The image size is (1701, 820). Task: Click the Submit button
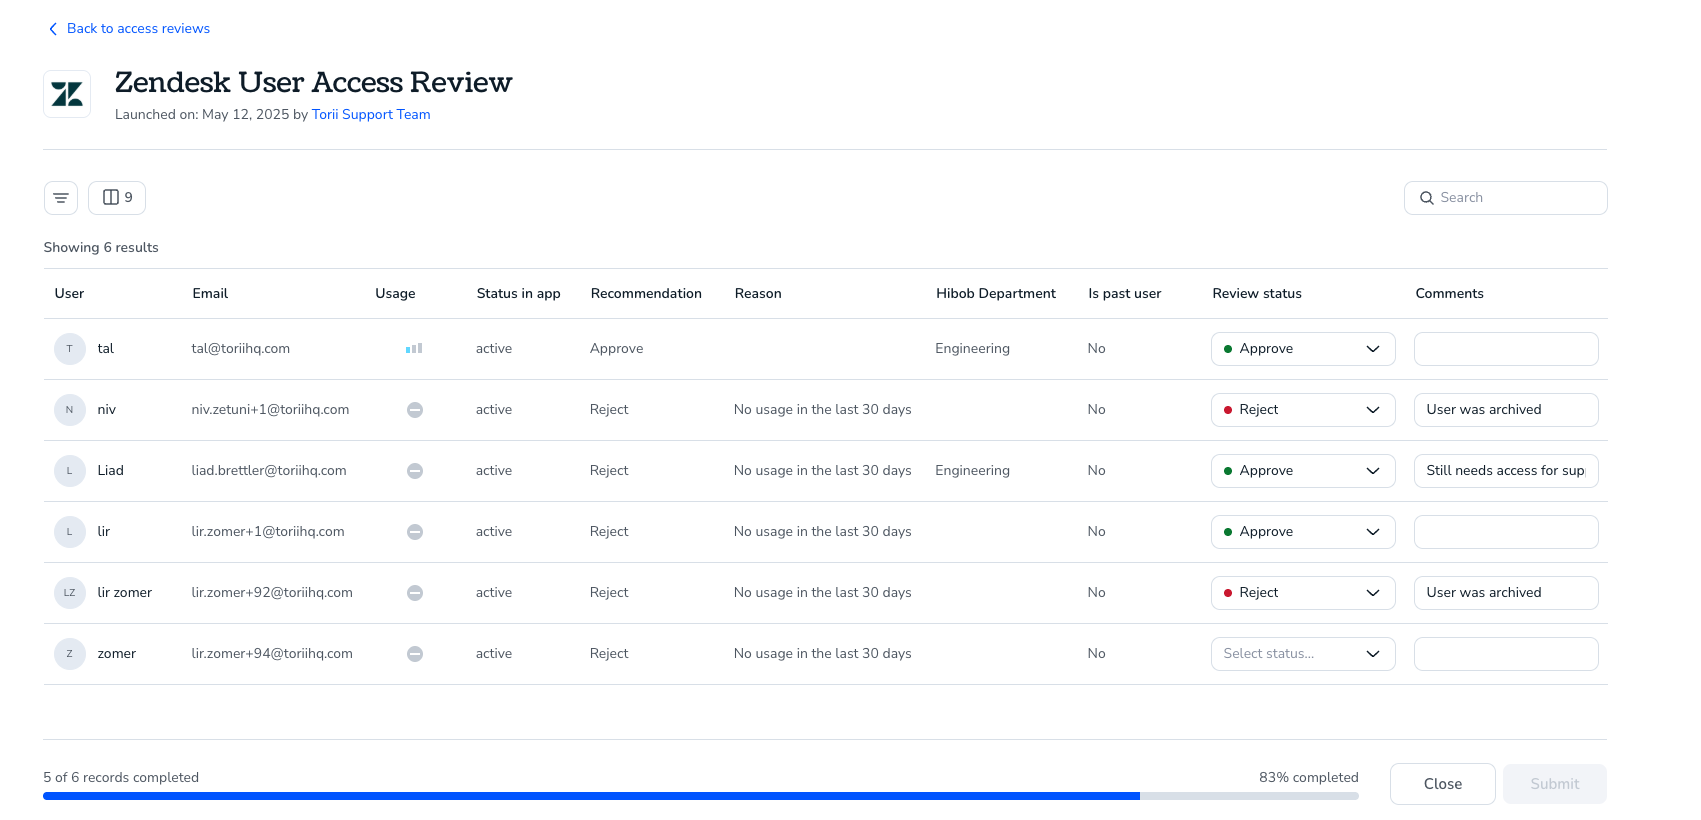pos(1555,784)
